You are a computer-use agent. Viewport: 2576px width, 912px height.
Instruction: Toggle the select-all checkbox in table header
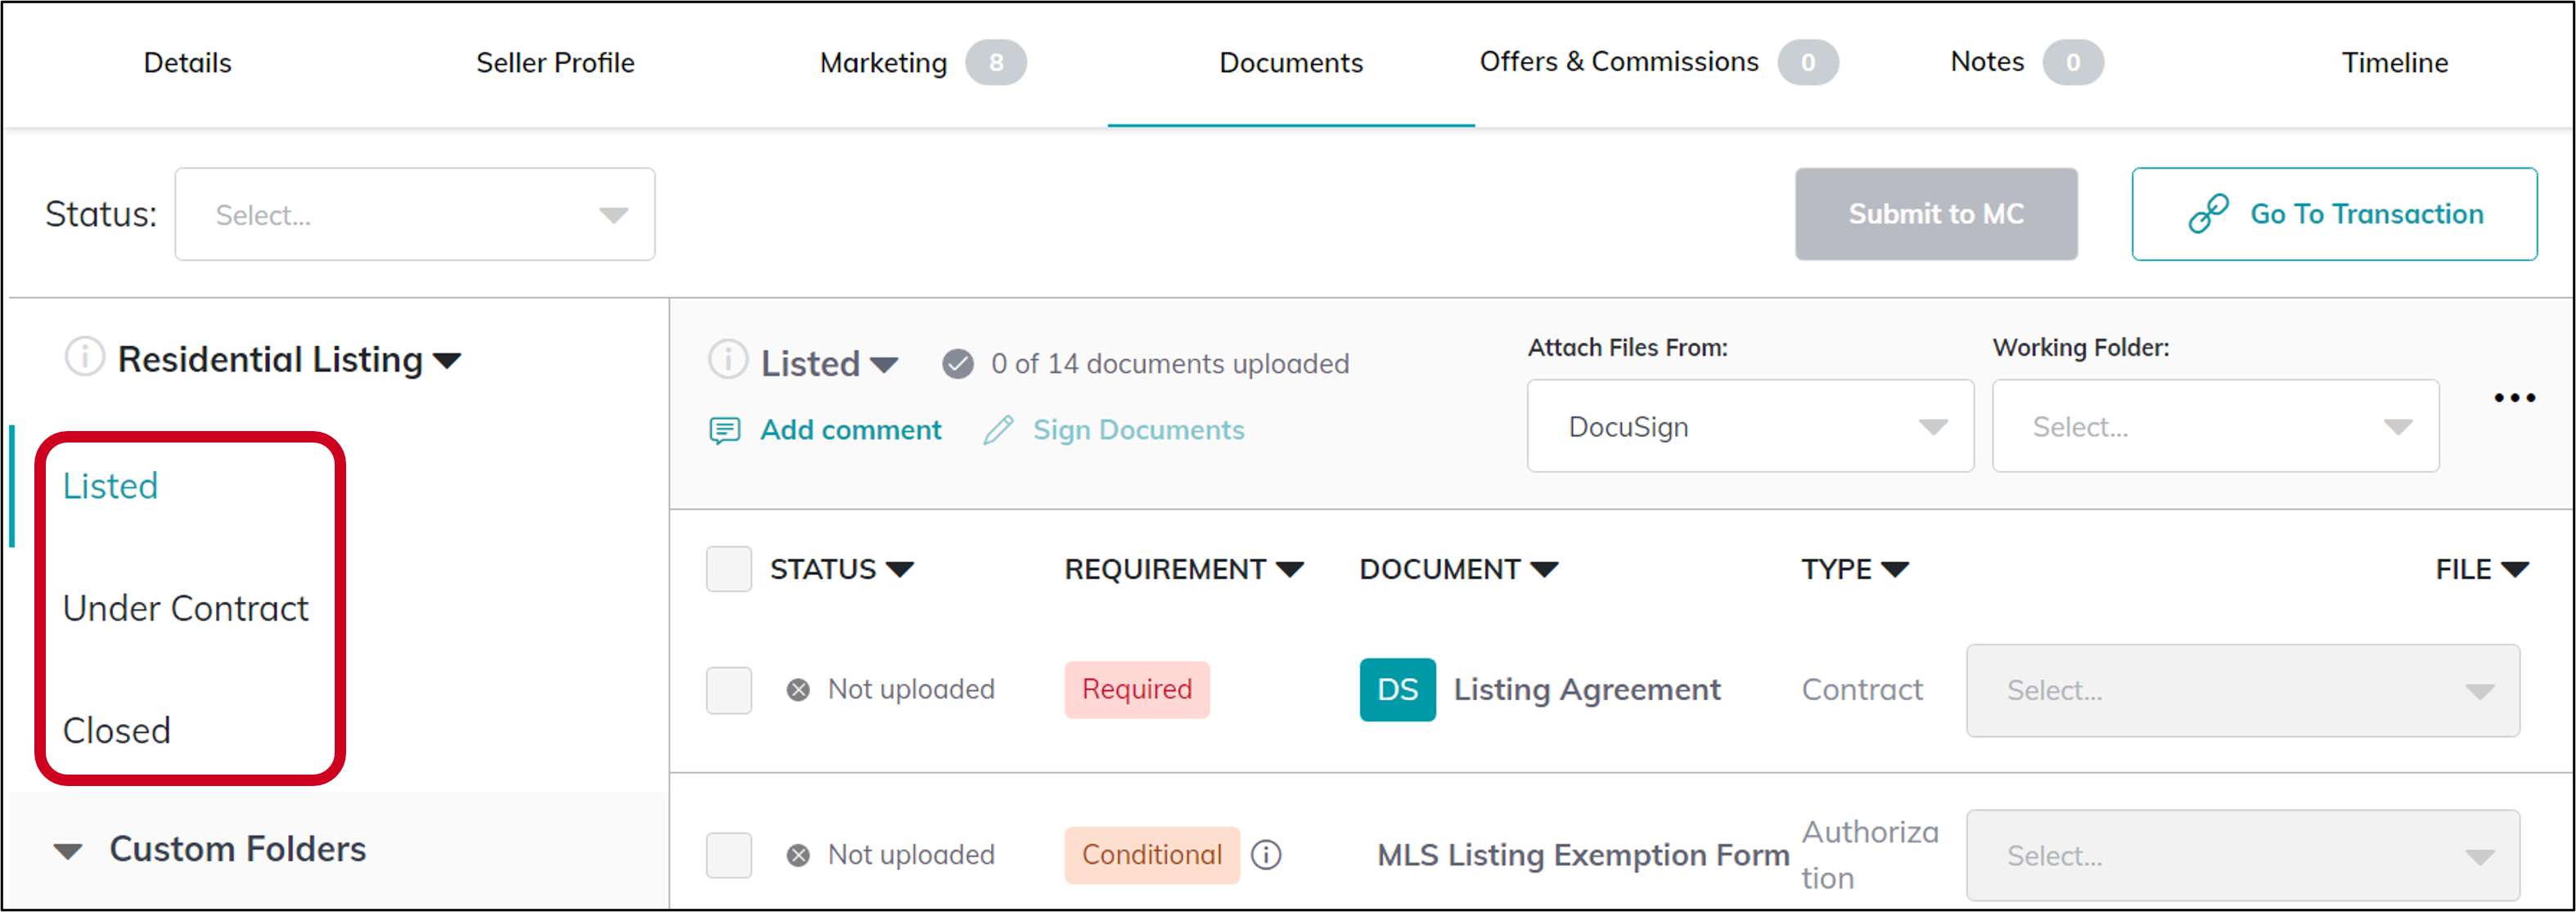pos(729,569)
